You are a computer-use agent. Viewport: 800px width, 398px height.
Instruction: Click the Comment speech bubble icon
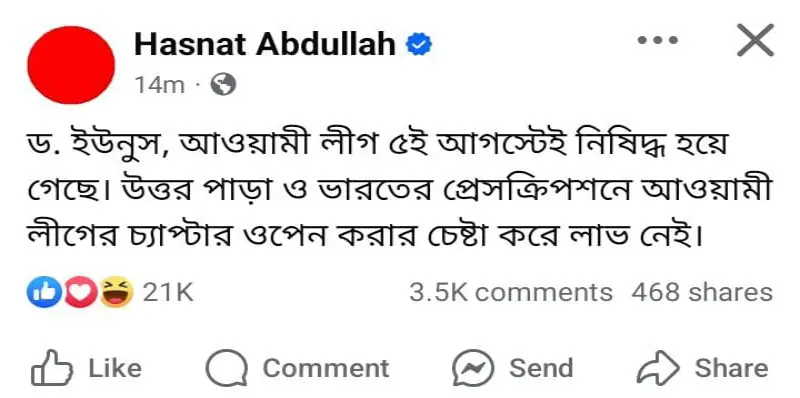[x=227, y=367]
